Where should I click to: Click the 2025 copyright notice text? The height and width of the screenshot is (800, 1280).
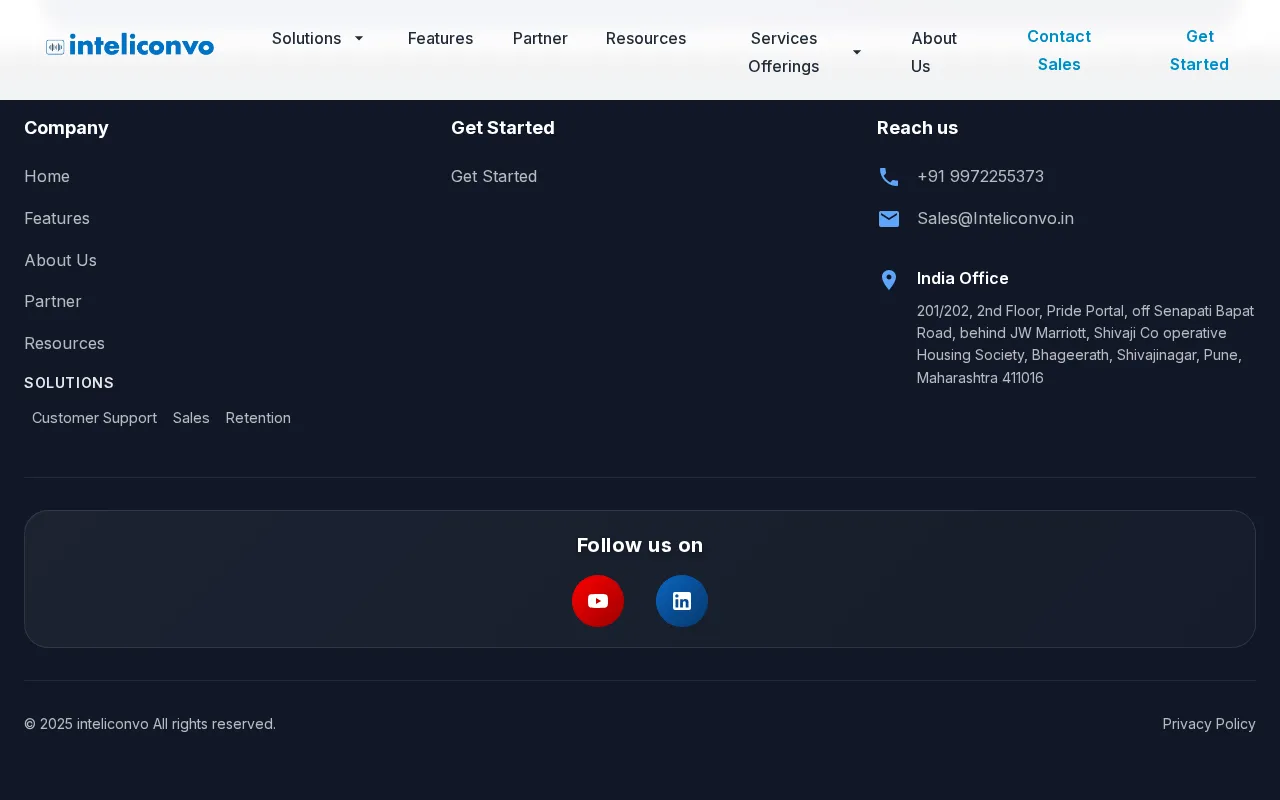(x=150, y=724)
